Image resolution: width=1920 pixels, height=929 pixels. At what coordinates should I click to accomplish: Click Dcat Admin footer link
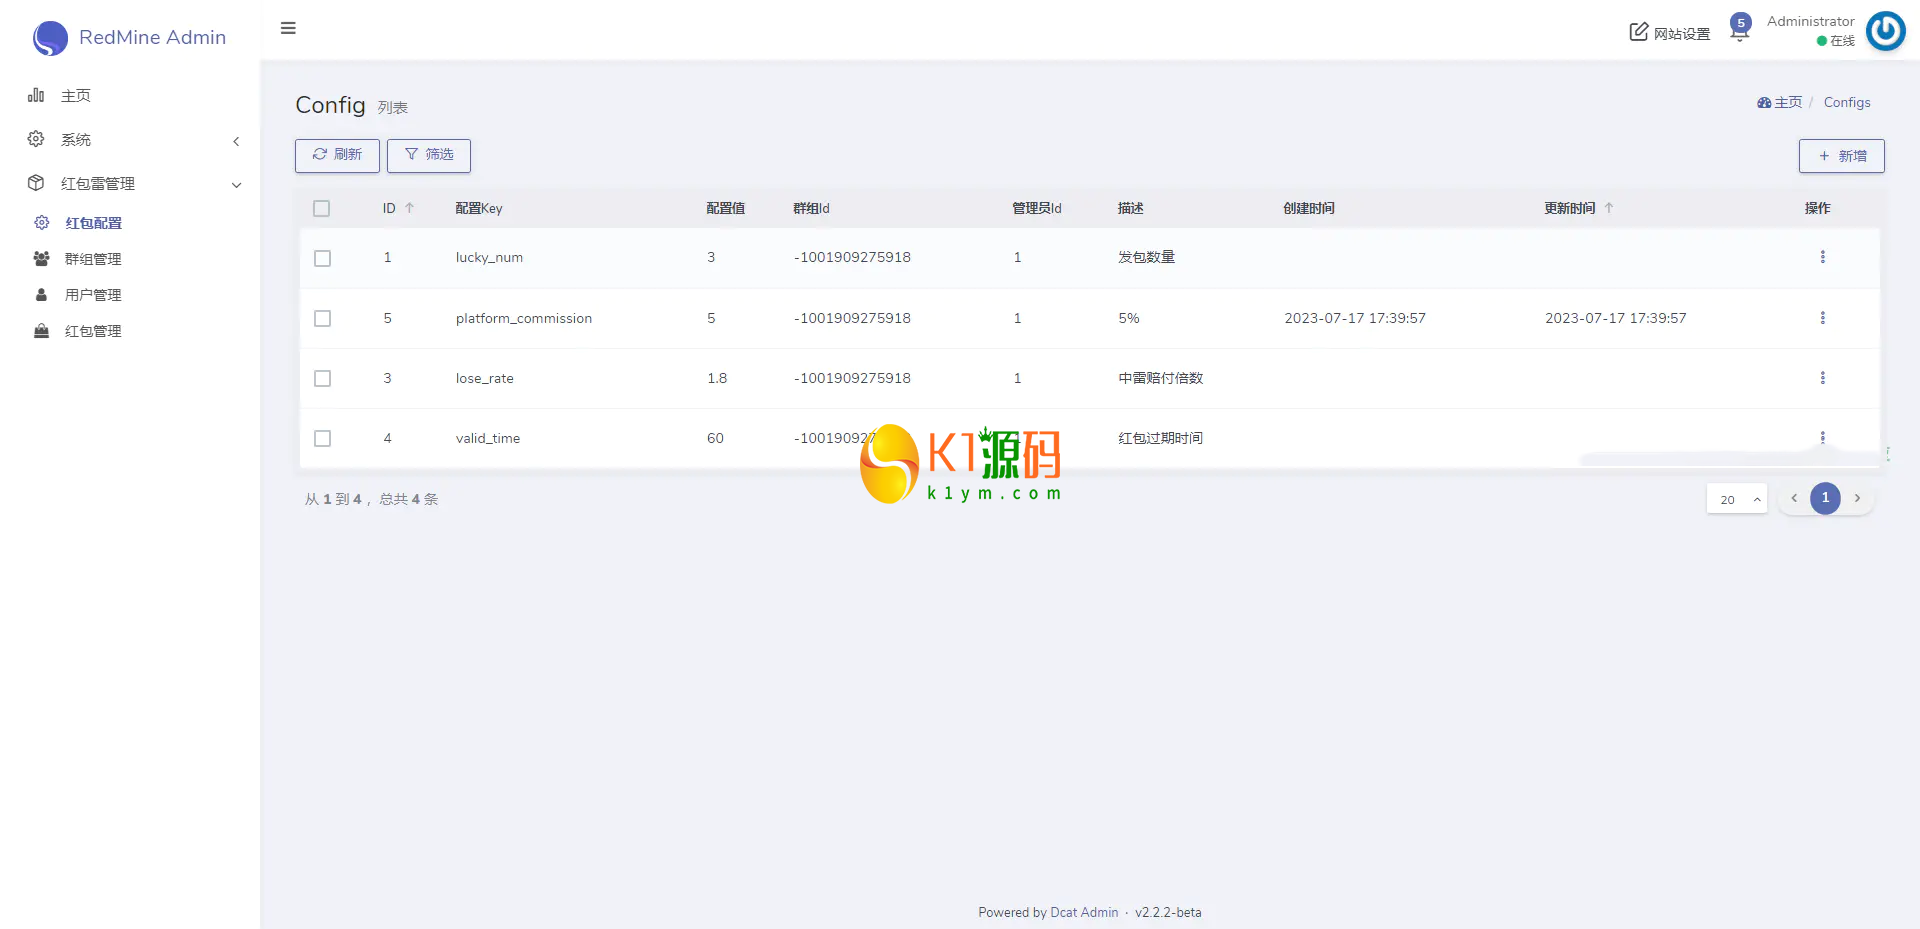(x=1084, y=912)
